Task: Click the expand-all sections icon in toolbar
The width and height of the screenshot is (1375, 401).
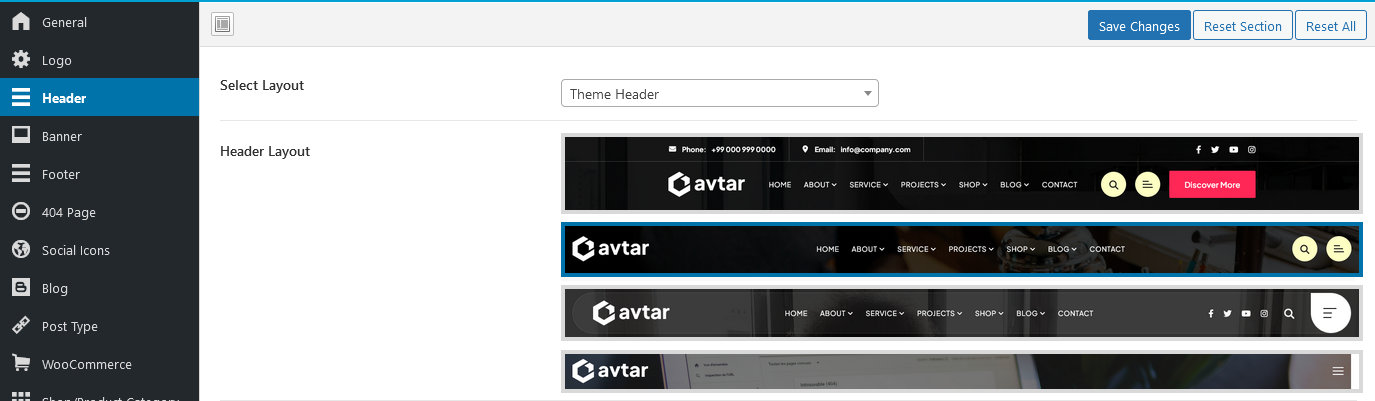Action: point(222,25)
